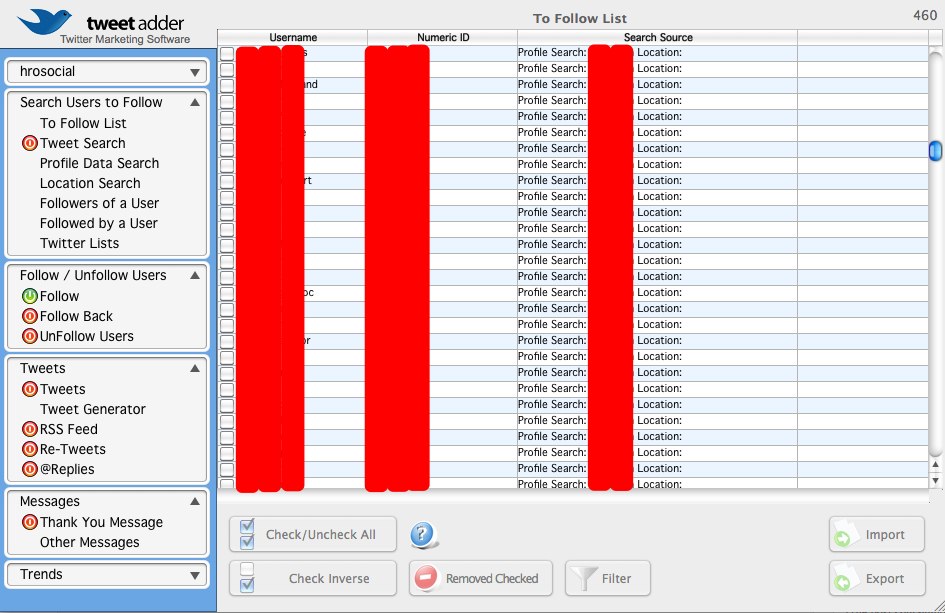Tick the checkbox for username ending "oc"
Viewport: 945px width, 613px height.
point(227,292)
